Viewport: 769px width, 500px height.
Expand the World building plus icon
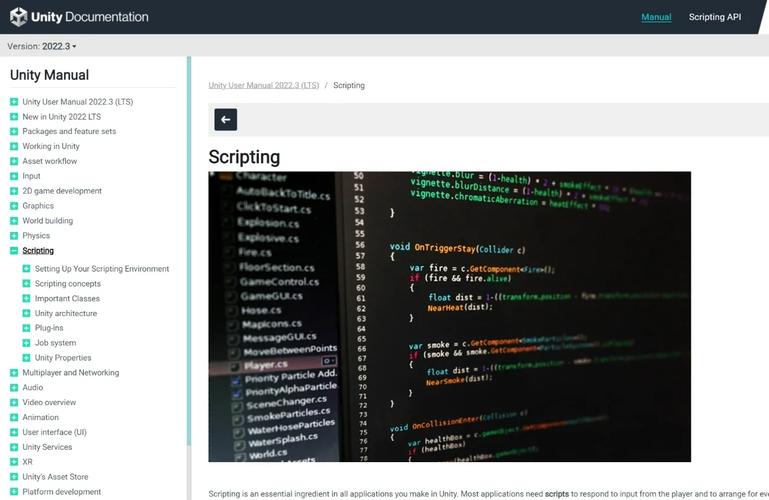click(x=14, y=221)
